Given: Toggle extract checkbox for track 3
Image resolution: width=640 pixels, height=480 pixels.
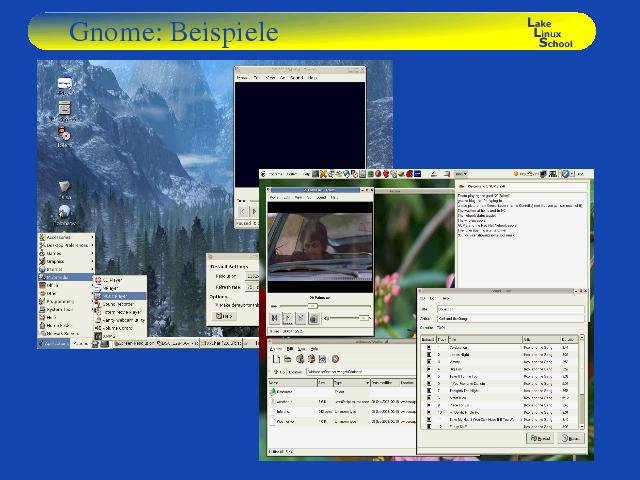Looking at the screenshot, I should [x=429, y=362].
